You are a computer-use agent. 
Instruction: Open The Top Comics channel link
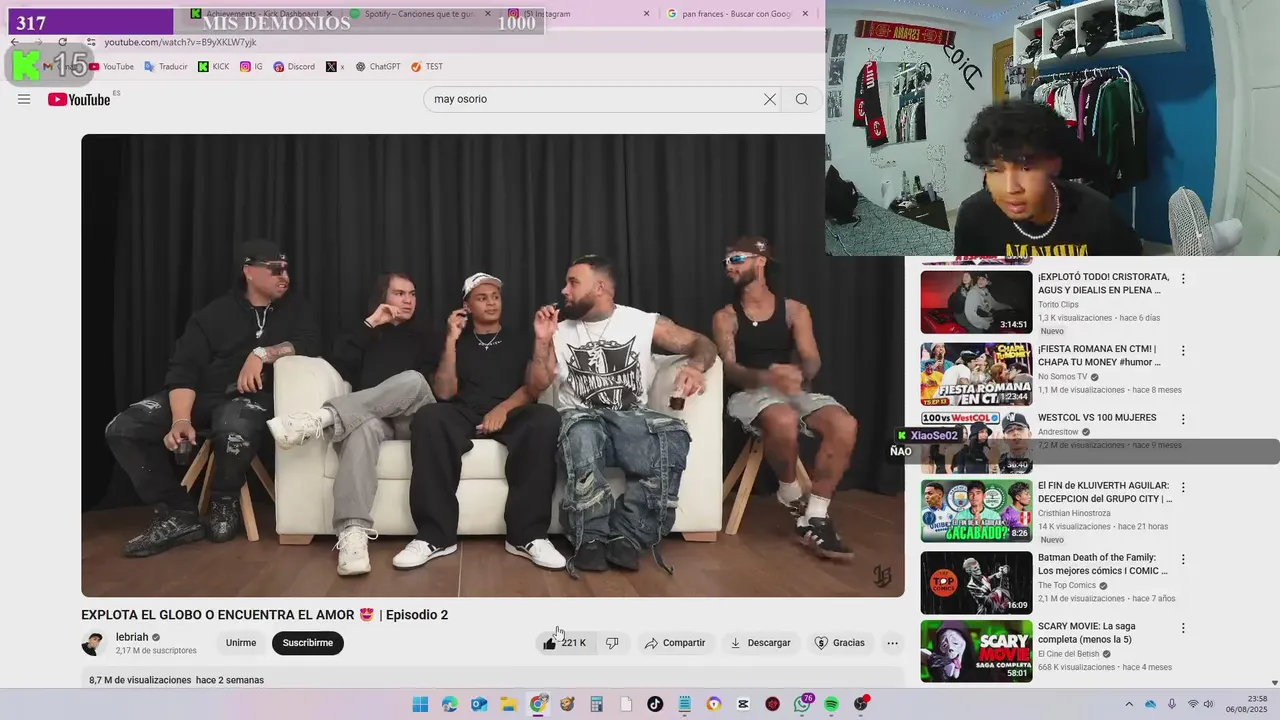pyautogui.click(x=1067, y=586)
